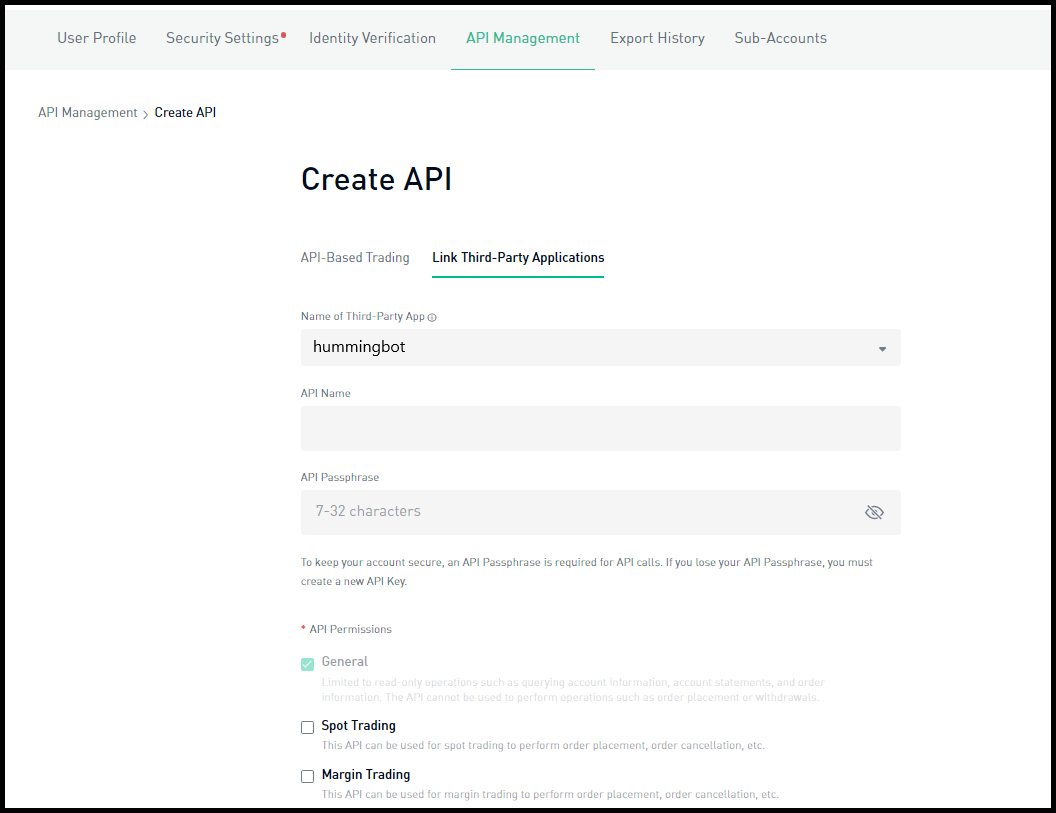Click API Management breadcrumb link
1056x813 pixels.
pos(88,113)
